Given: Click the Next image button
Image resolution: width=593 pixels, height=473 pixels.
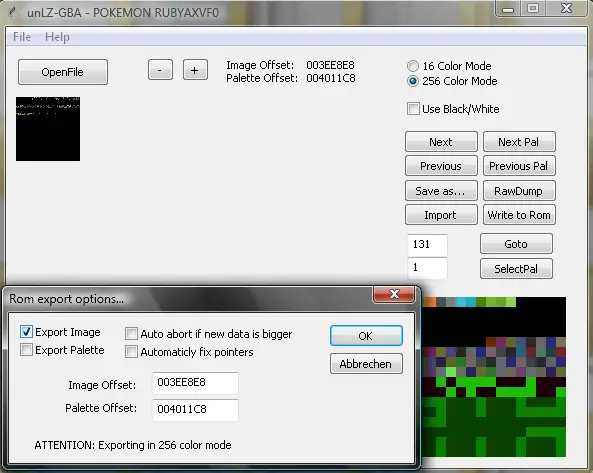Looking at the screenshot, I should [441, 142].
